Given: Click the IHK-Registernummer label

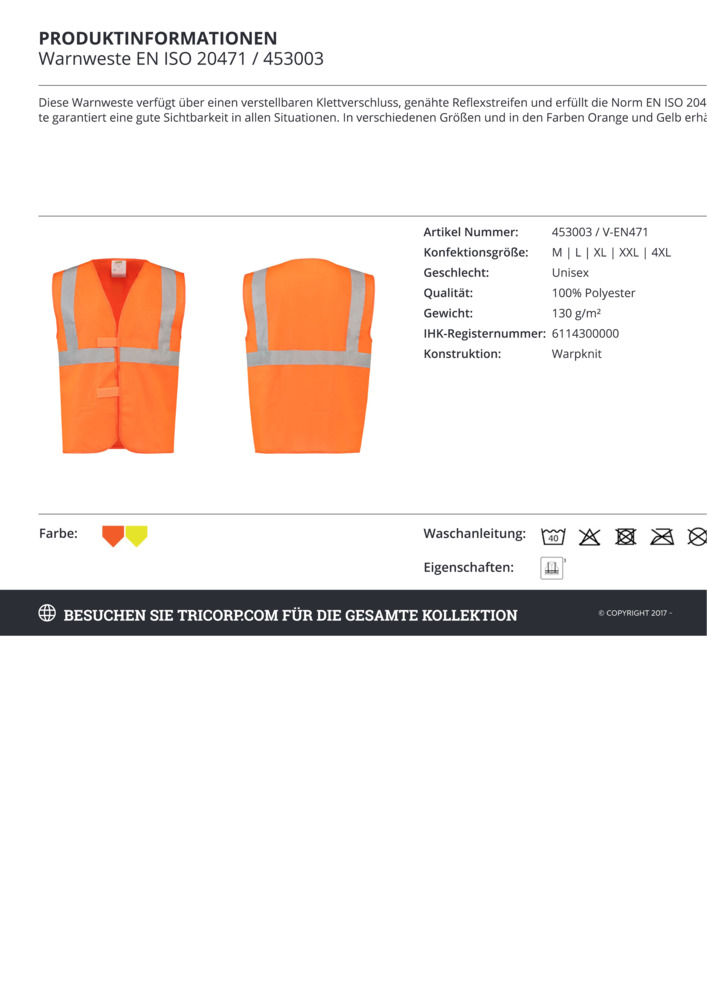Looking at the screenshot, I should [x=485, y=334].
